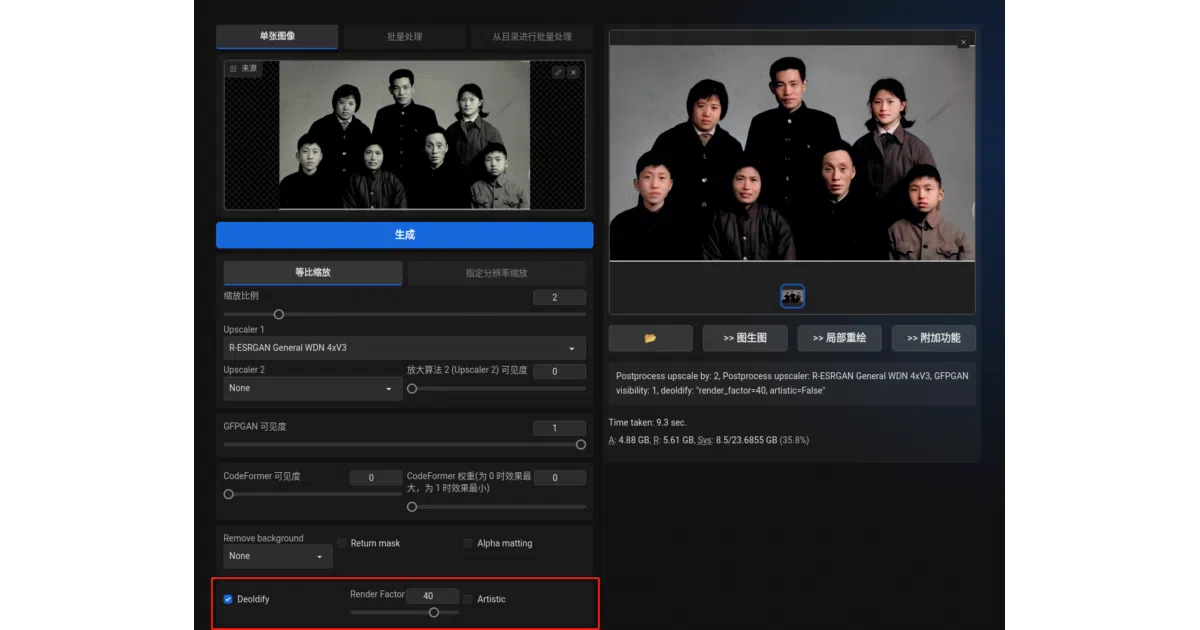Click the pencil edit icon on source image
The image size is (1200, 630).
pyautogui.click(x=558, y=72)
